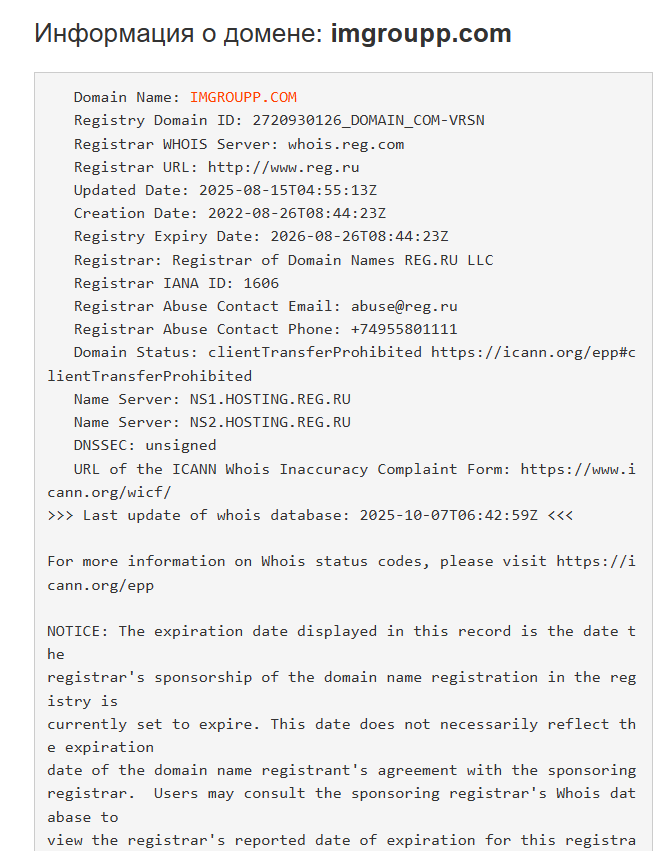Click the NOTICE paragraph's first line

coord(340,631)
